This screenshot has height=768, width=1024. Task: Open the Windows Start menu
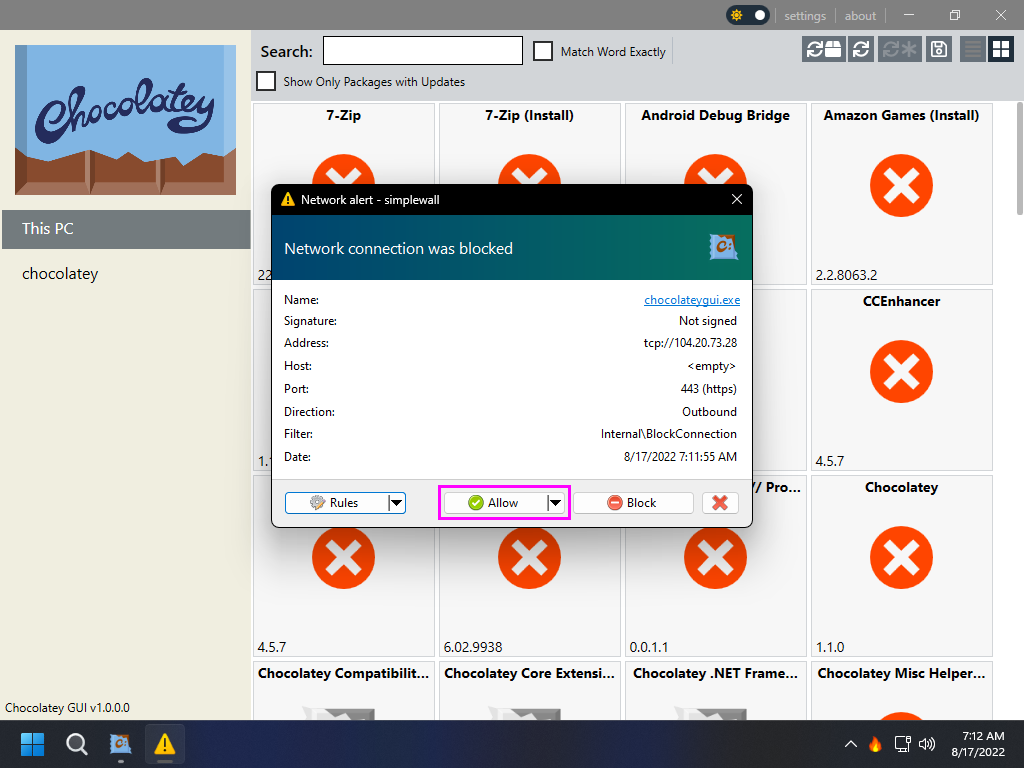point(33,744)
